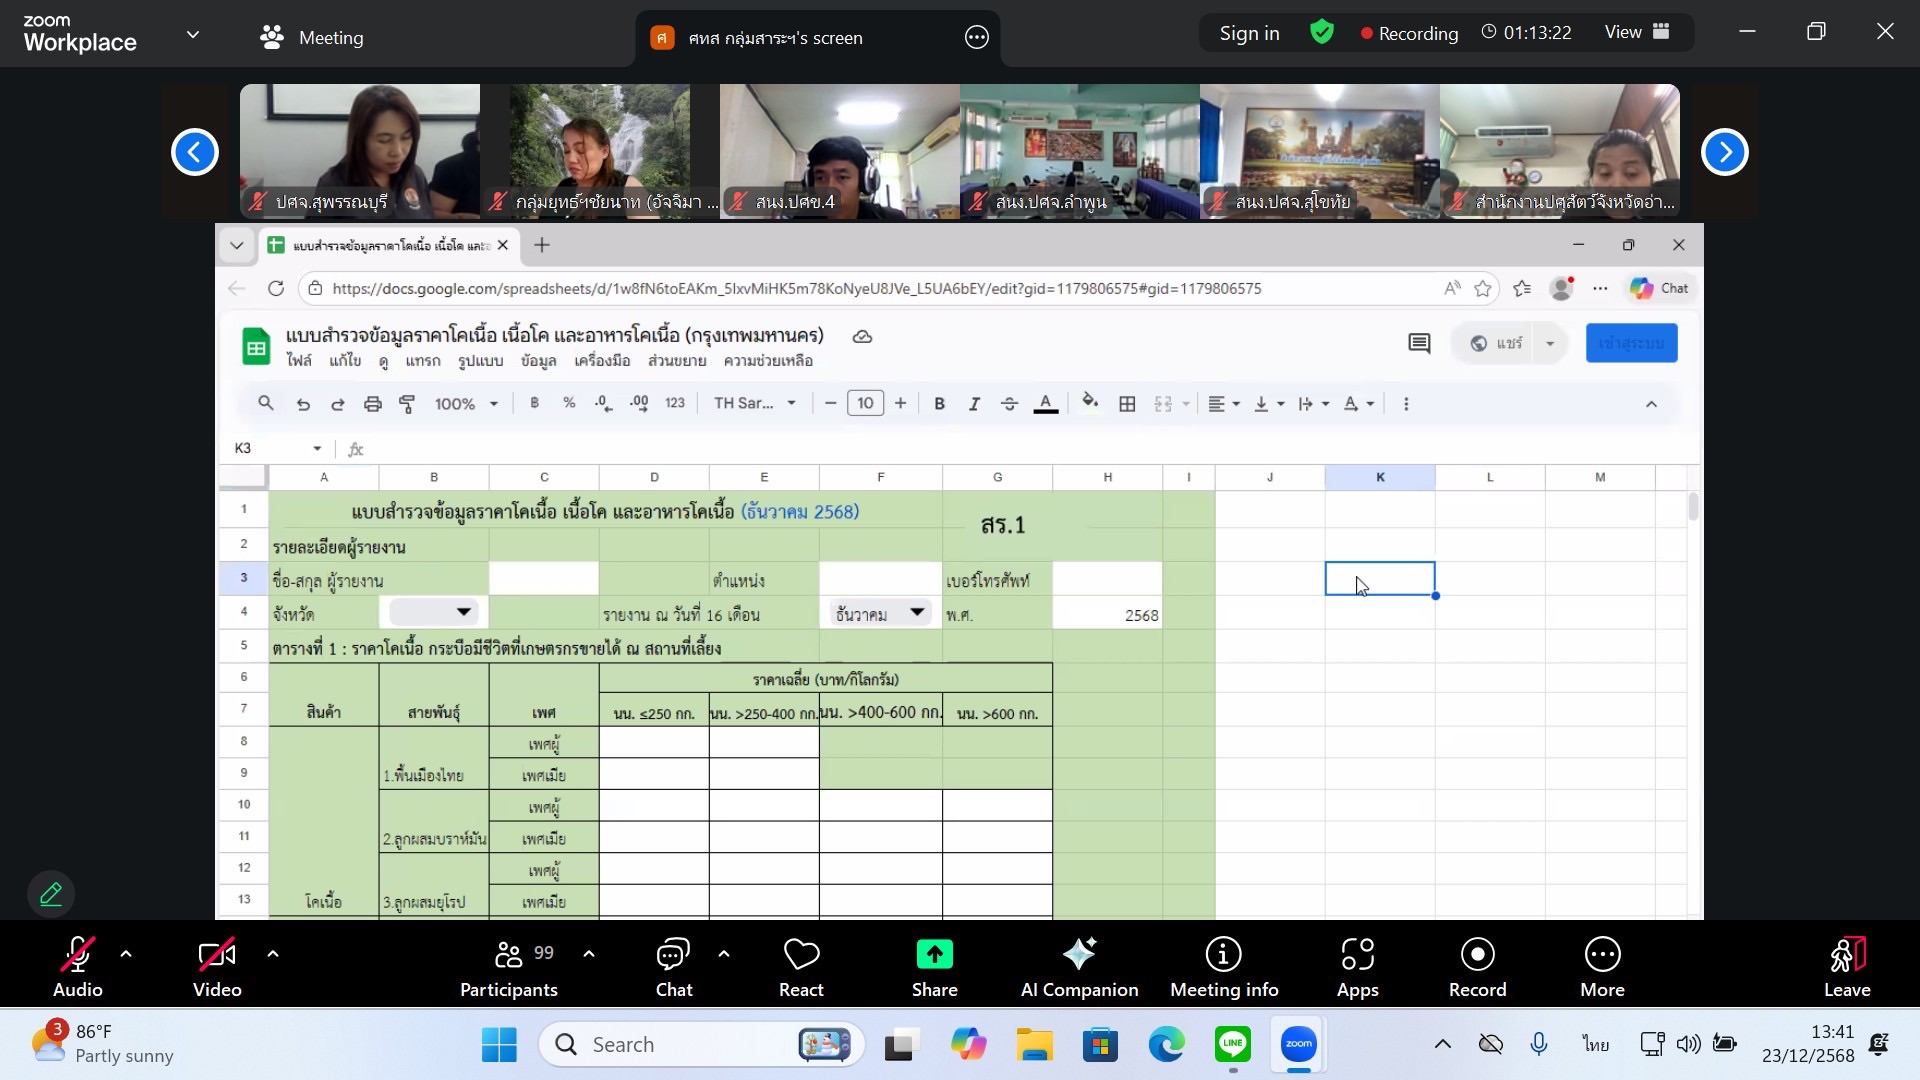Open the Zoom Workplace dropdown chevron

point(193,34)
